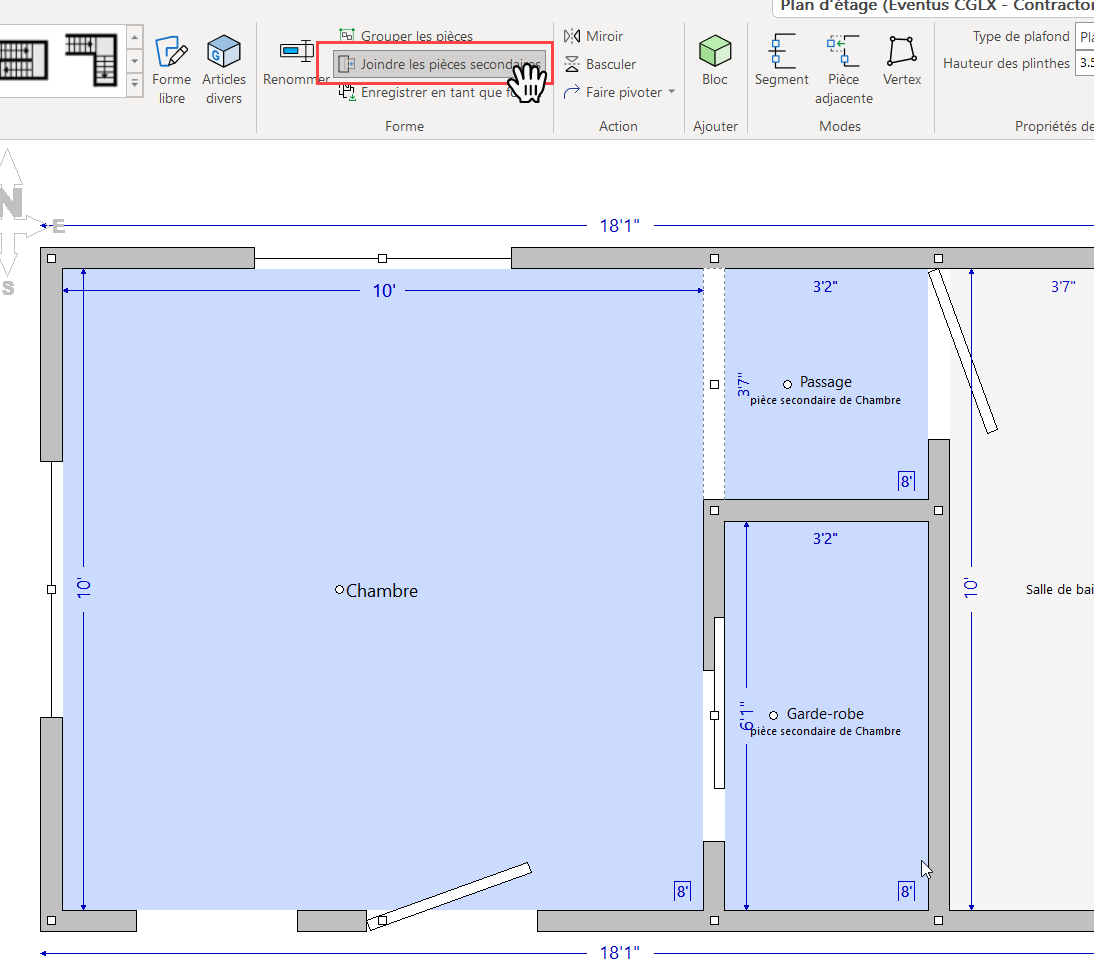1094x961 pixels.
Task: Click Grouper les pièces
Action: pos(406,36)
